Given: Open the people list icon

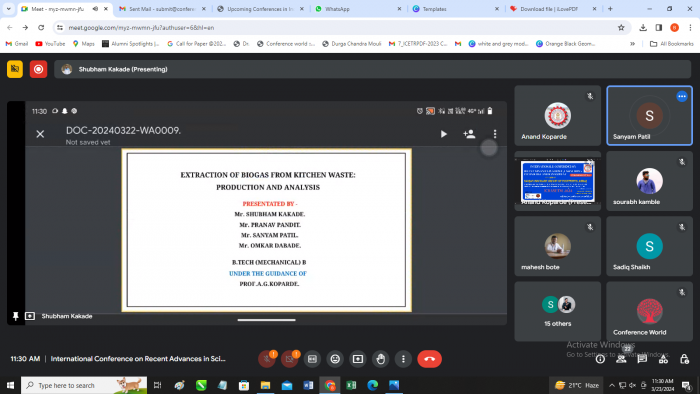Looking at the screenshot, I should [621, 359].
